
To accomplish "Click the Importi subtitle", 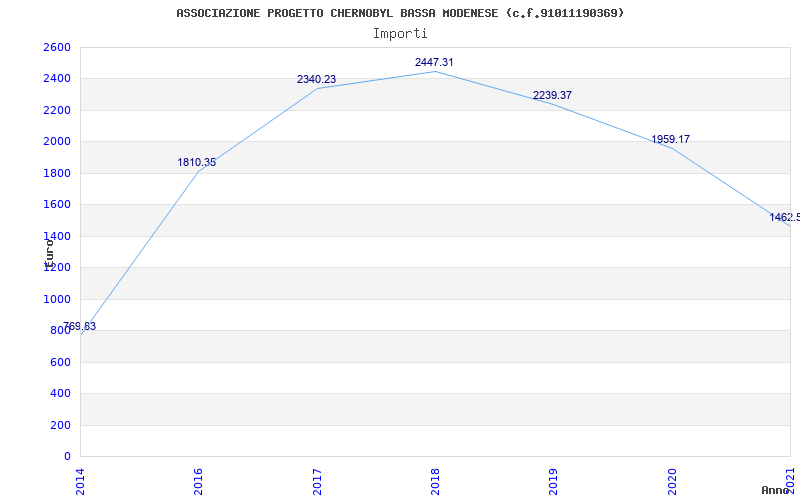I will coord(400,34).
